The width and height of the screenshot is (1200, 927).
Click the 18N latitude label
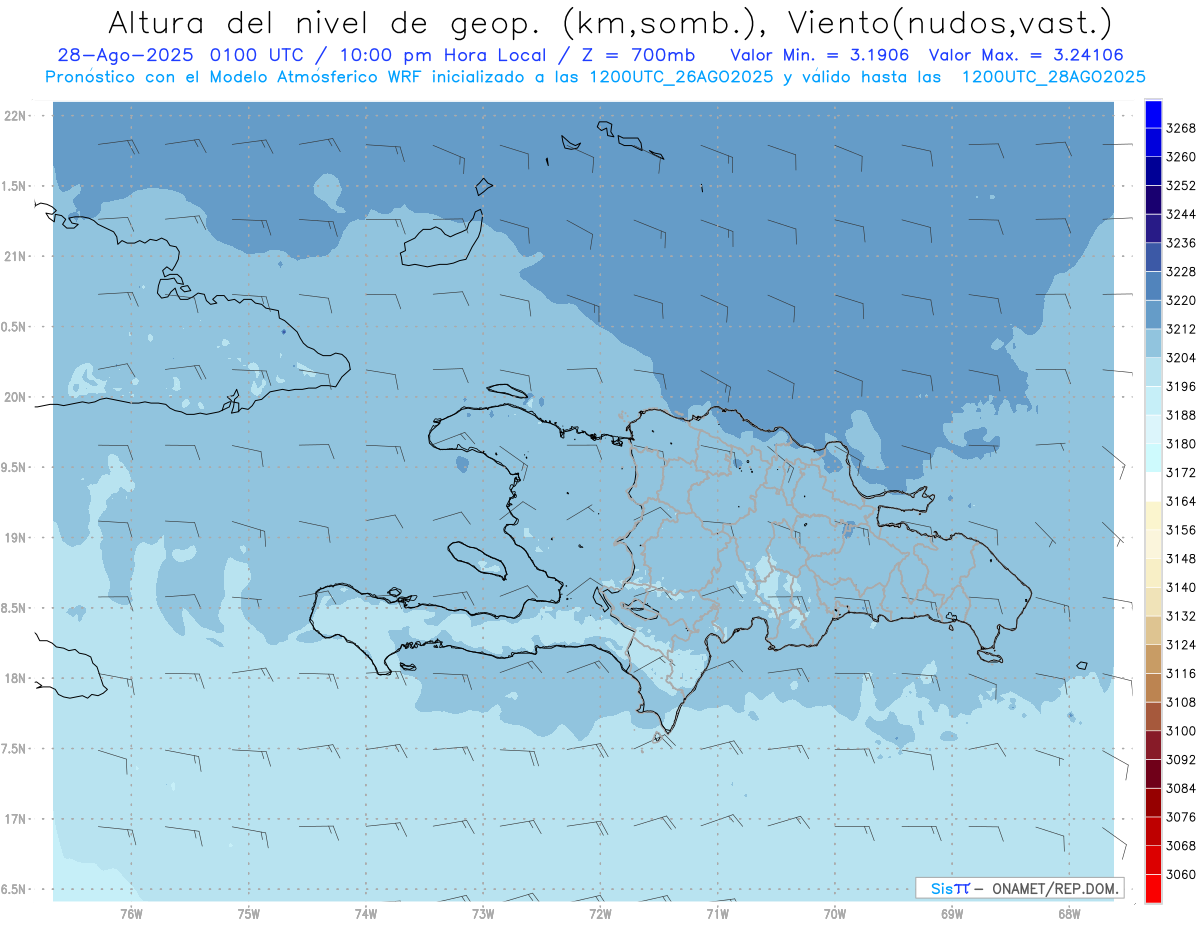click(16, 678)
